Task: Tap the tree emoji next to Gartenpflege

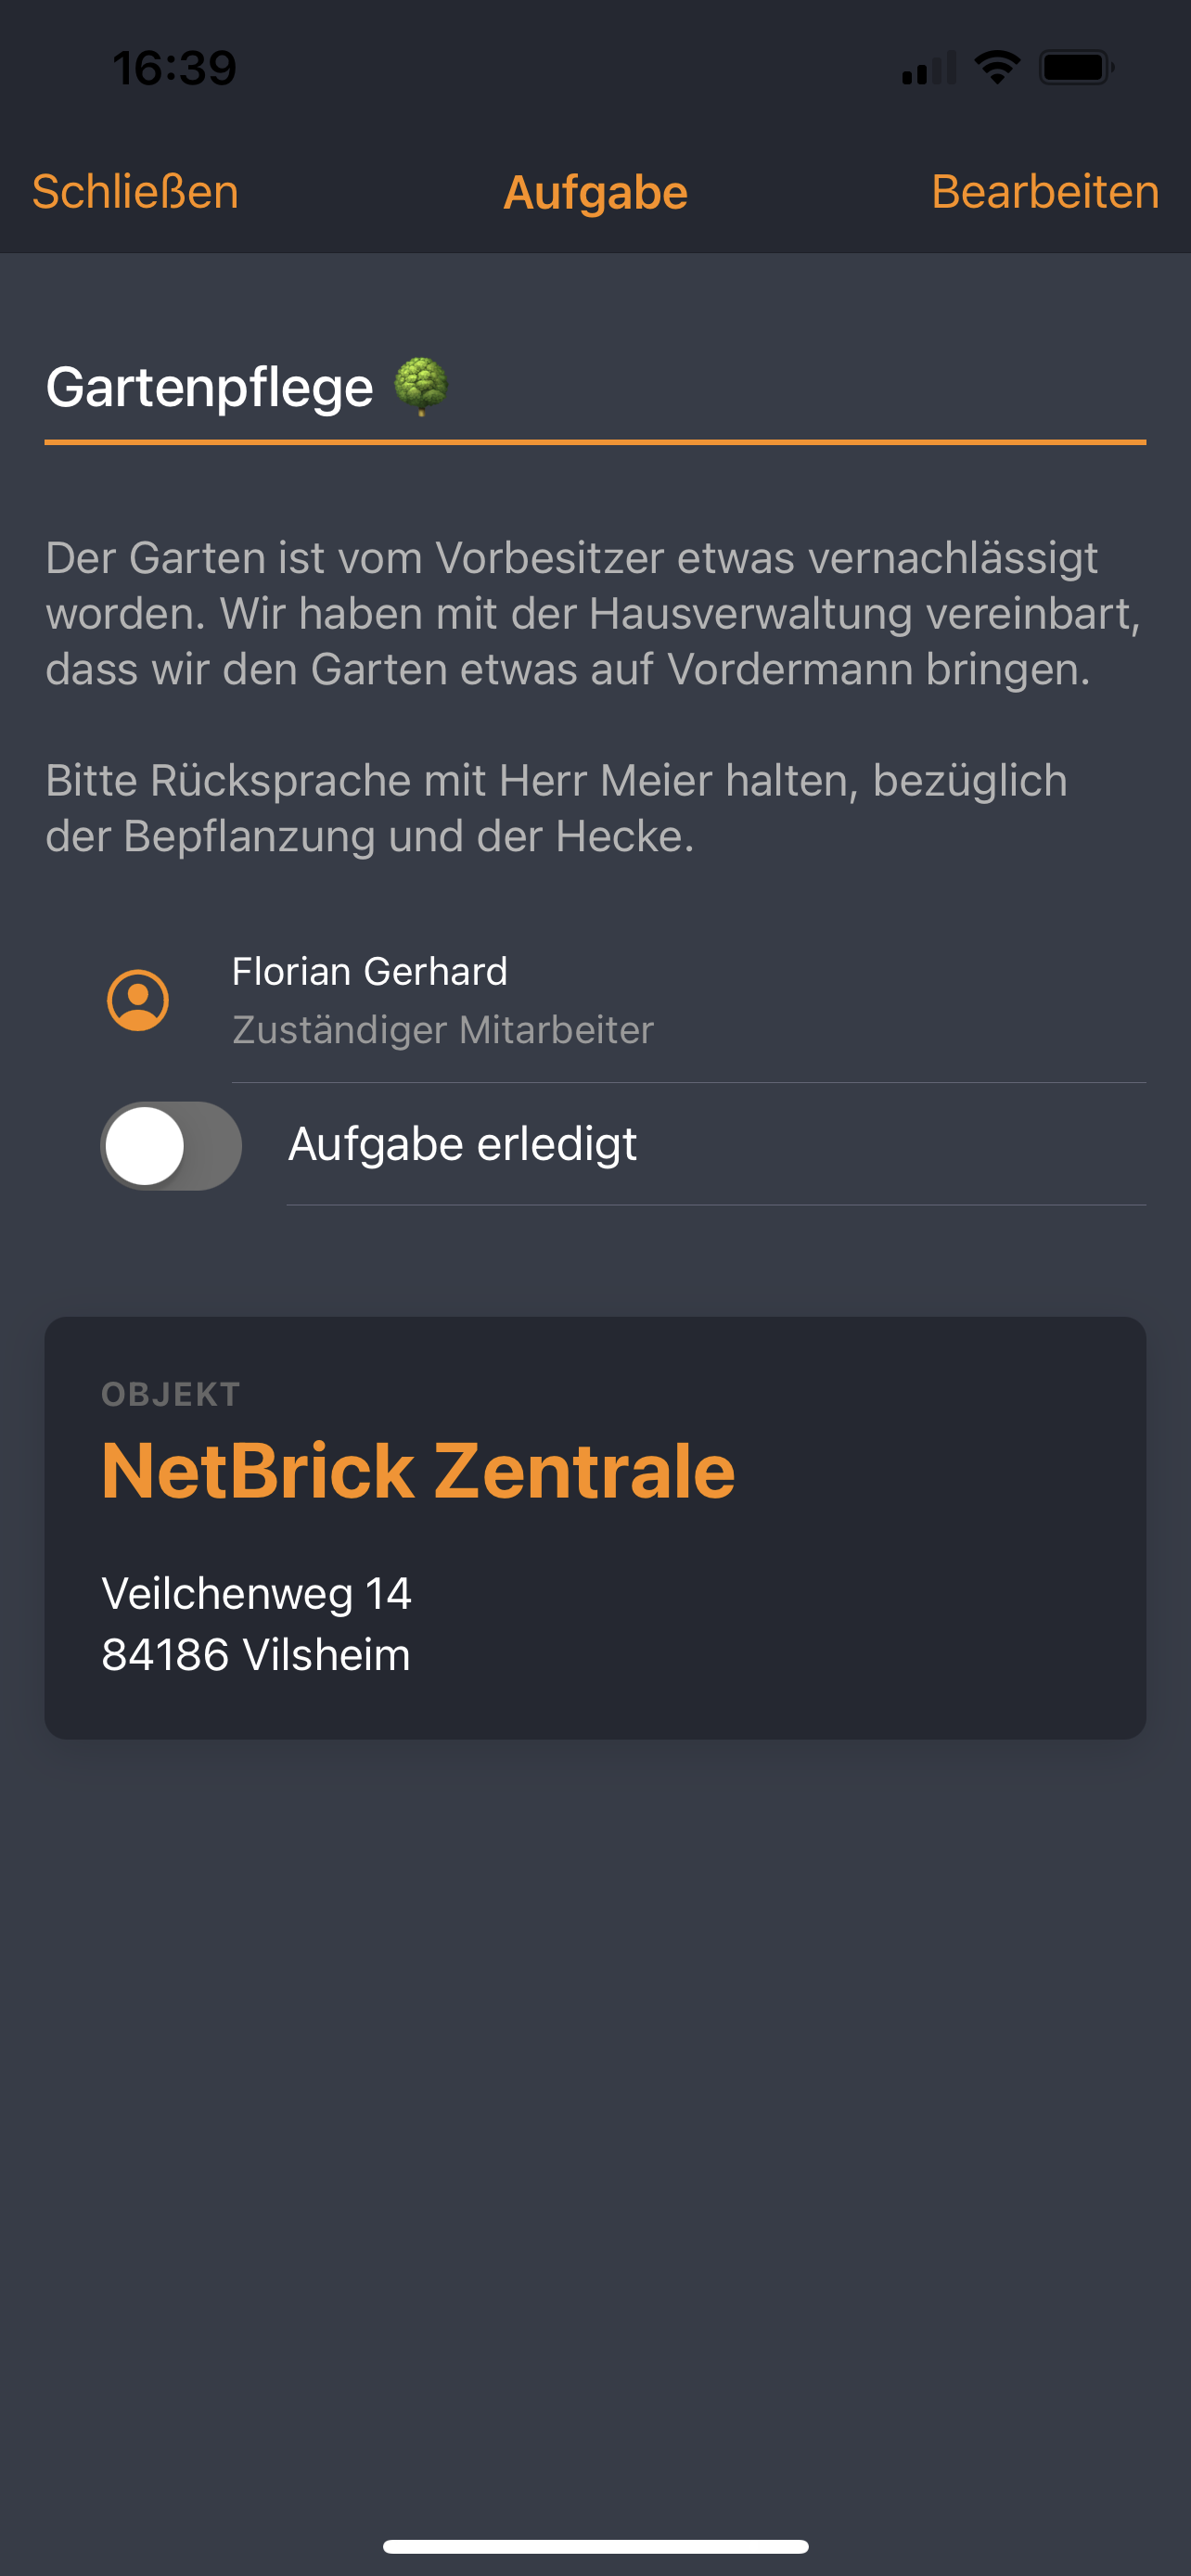Action: (421, 386)
